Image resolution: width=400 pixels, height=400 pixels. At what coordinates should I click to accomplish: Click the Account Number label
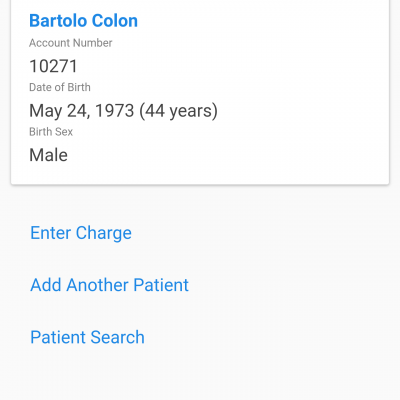tap(71, 43)
